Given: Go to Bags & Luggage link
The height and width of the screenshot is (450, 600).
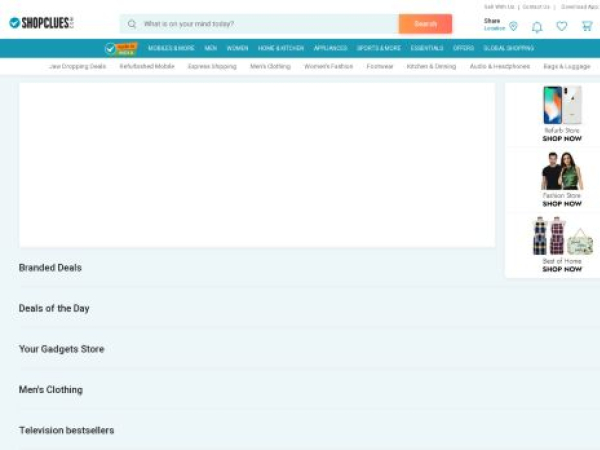Looking at the screenshot, I should [567, 67].
